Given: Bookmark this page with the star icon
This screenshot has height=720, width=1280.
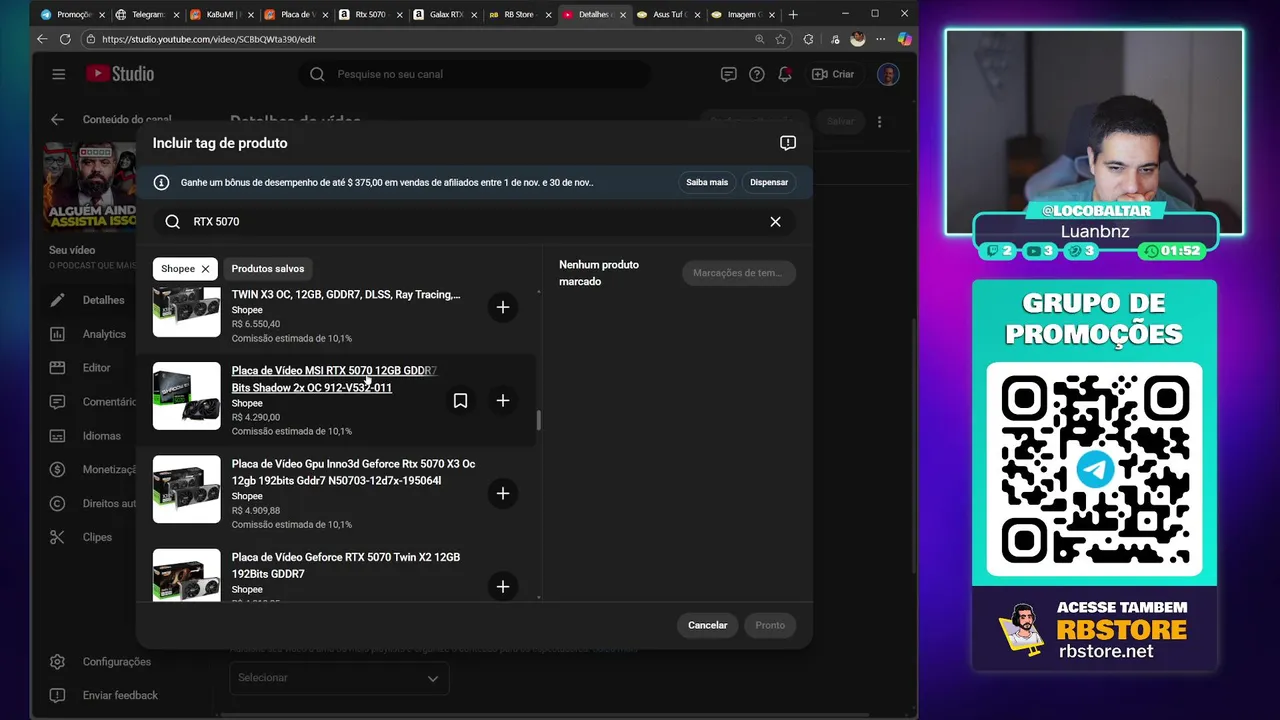Looking at the screenshot, I should point(781,39).
